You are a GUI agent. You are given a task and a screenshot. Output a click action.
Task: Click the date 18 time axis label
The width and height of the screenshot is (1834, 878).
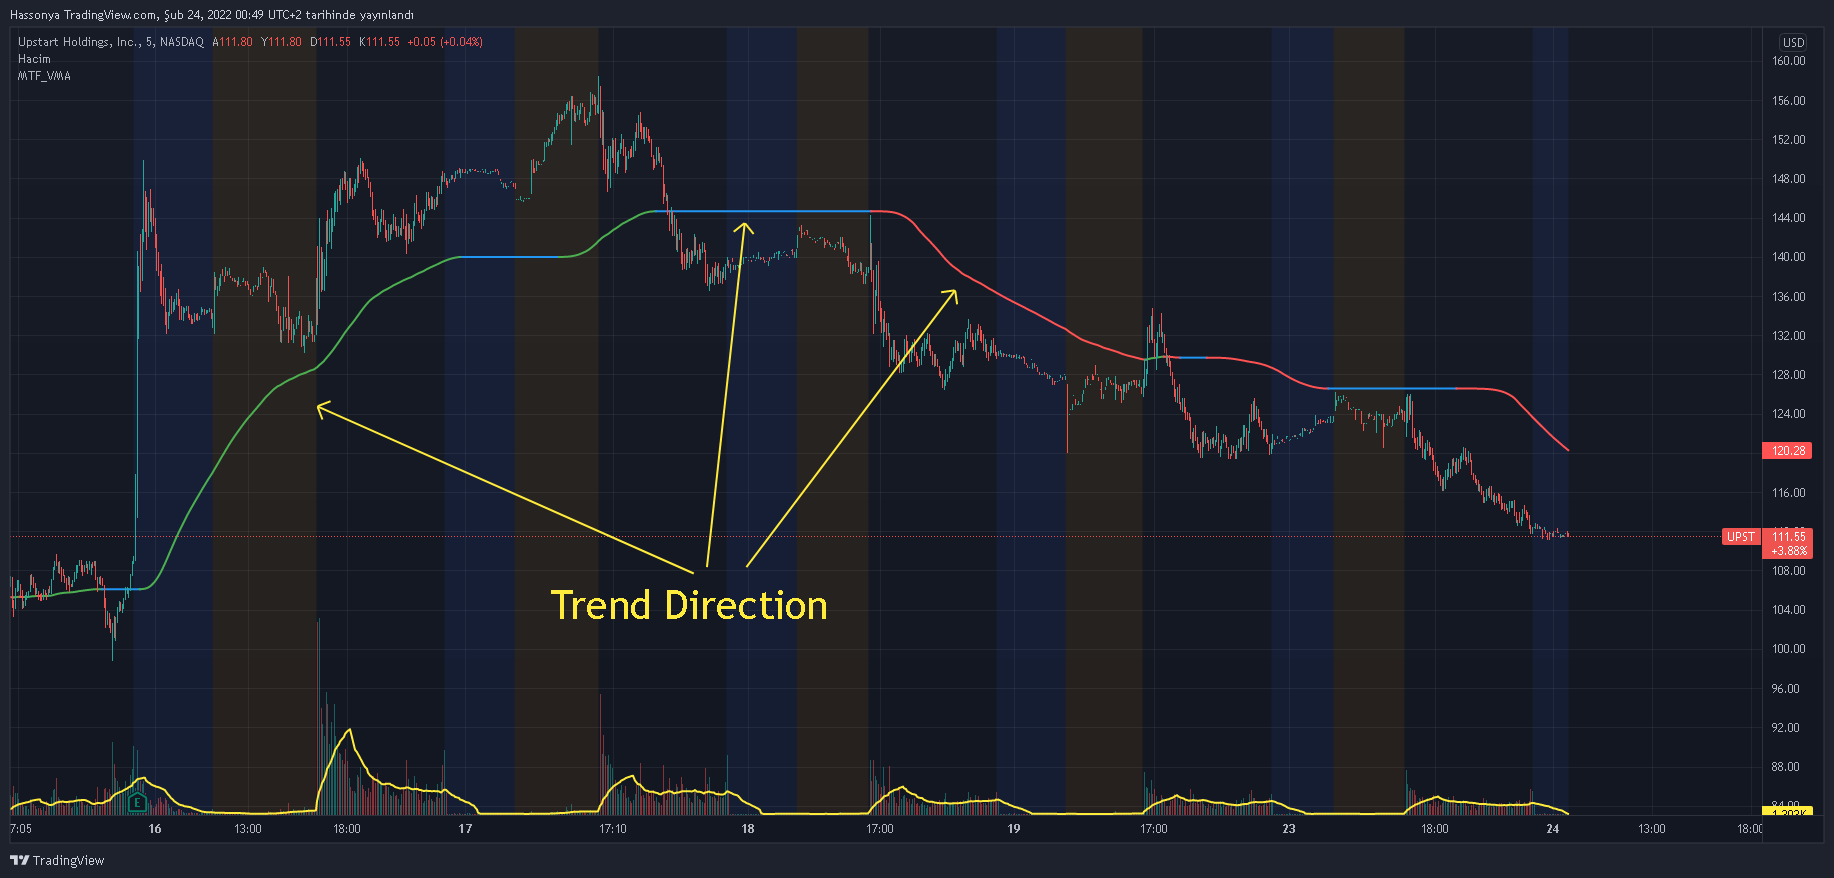click(748, 829)
